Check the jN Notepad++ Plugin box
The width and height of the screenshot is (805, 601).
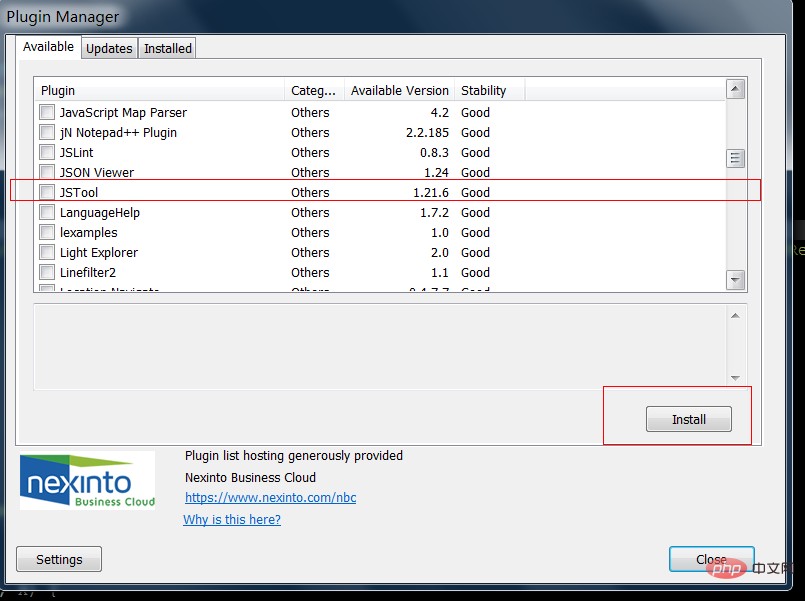47,132
